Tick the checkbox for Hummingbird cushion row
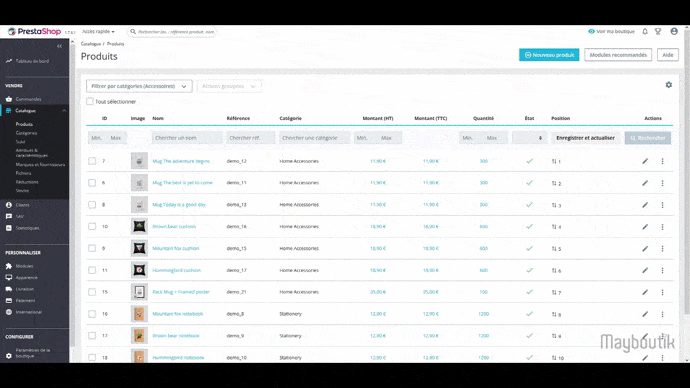This screenshot has width=690, height=388. tap(92, 270)
